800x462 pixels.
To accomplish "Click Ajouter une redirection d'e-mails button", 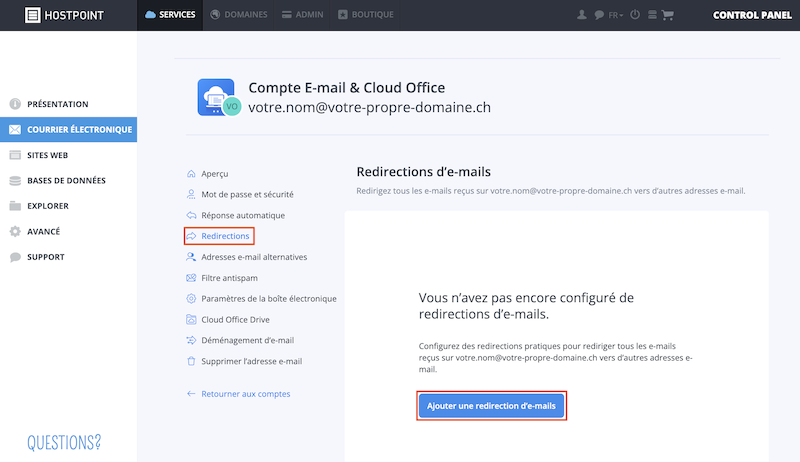I will [491, 406].
